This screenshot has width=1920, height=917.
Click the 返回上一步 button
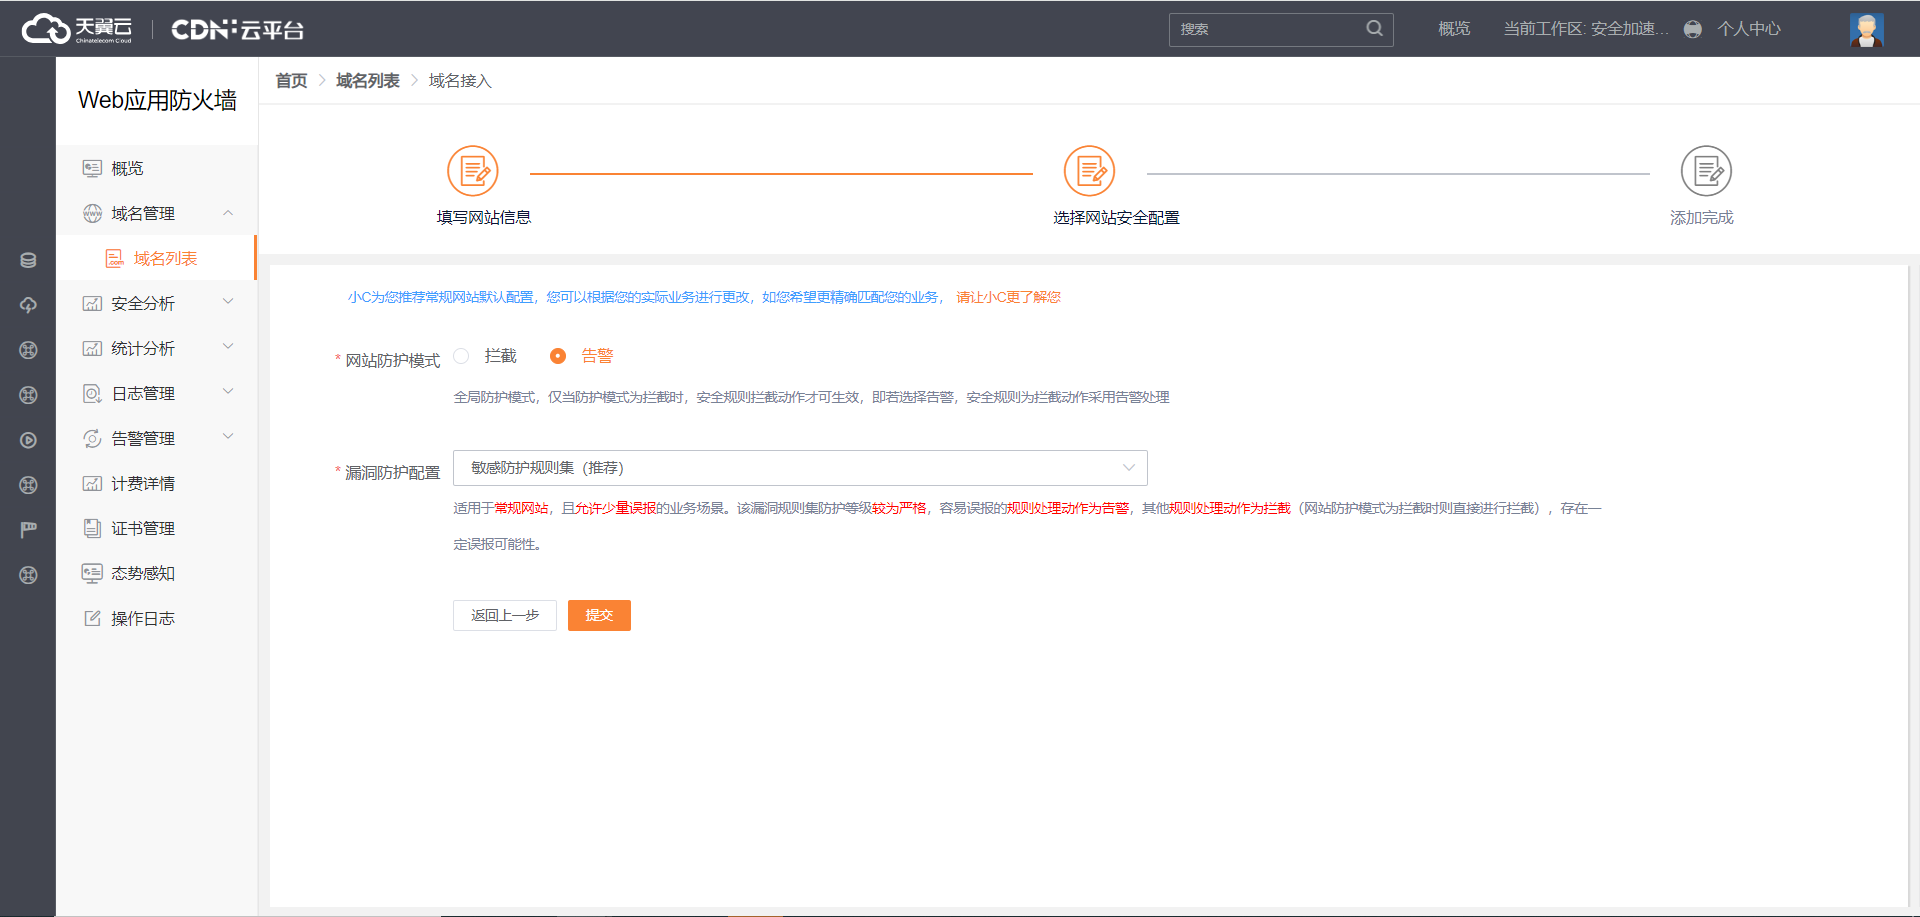[x=504, y=615]
